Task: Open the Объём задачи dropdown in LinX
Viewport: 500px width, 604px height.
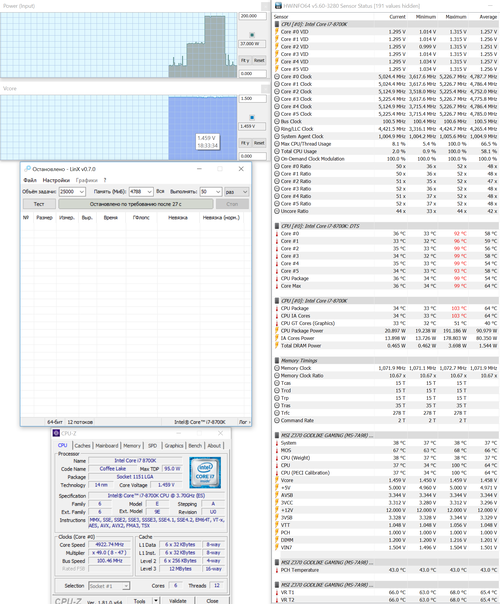Action: (x=82, y=191)
